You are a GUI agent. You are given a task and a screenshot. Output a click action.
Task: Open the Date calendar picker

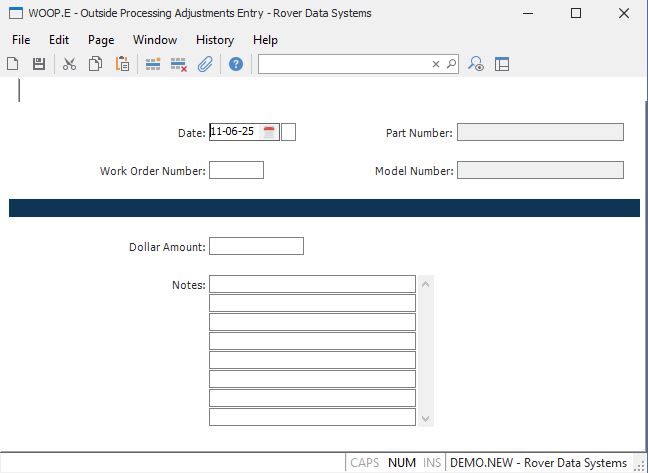coord(269,132)
